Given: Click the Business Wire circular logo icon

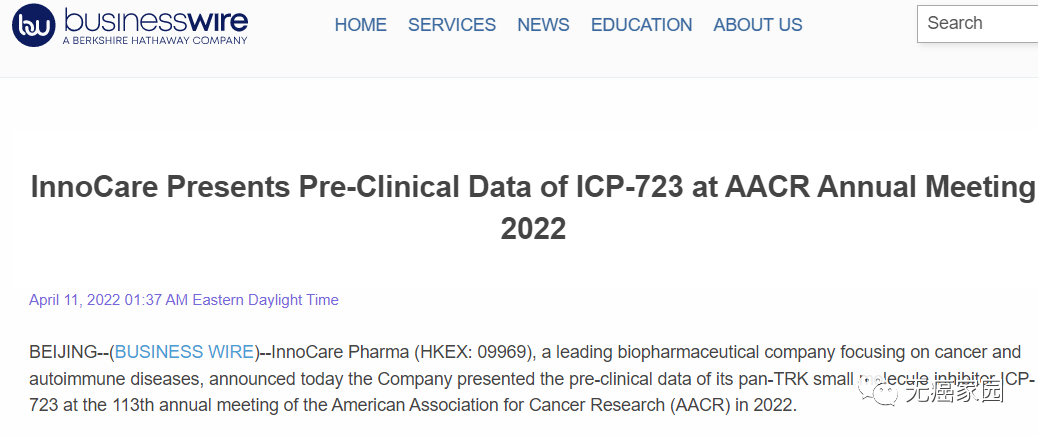Looking at the screenshot, I should point(33,26).
